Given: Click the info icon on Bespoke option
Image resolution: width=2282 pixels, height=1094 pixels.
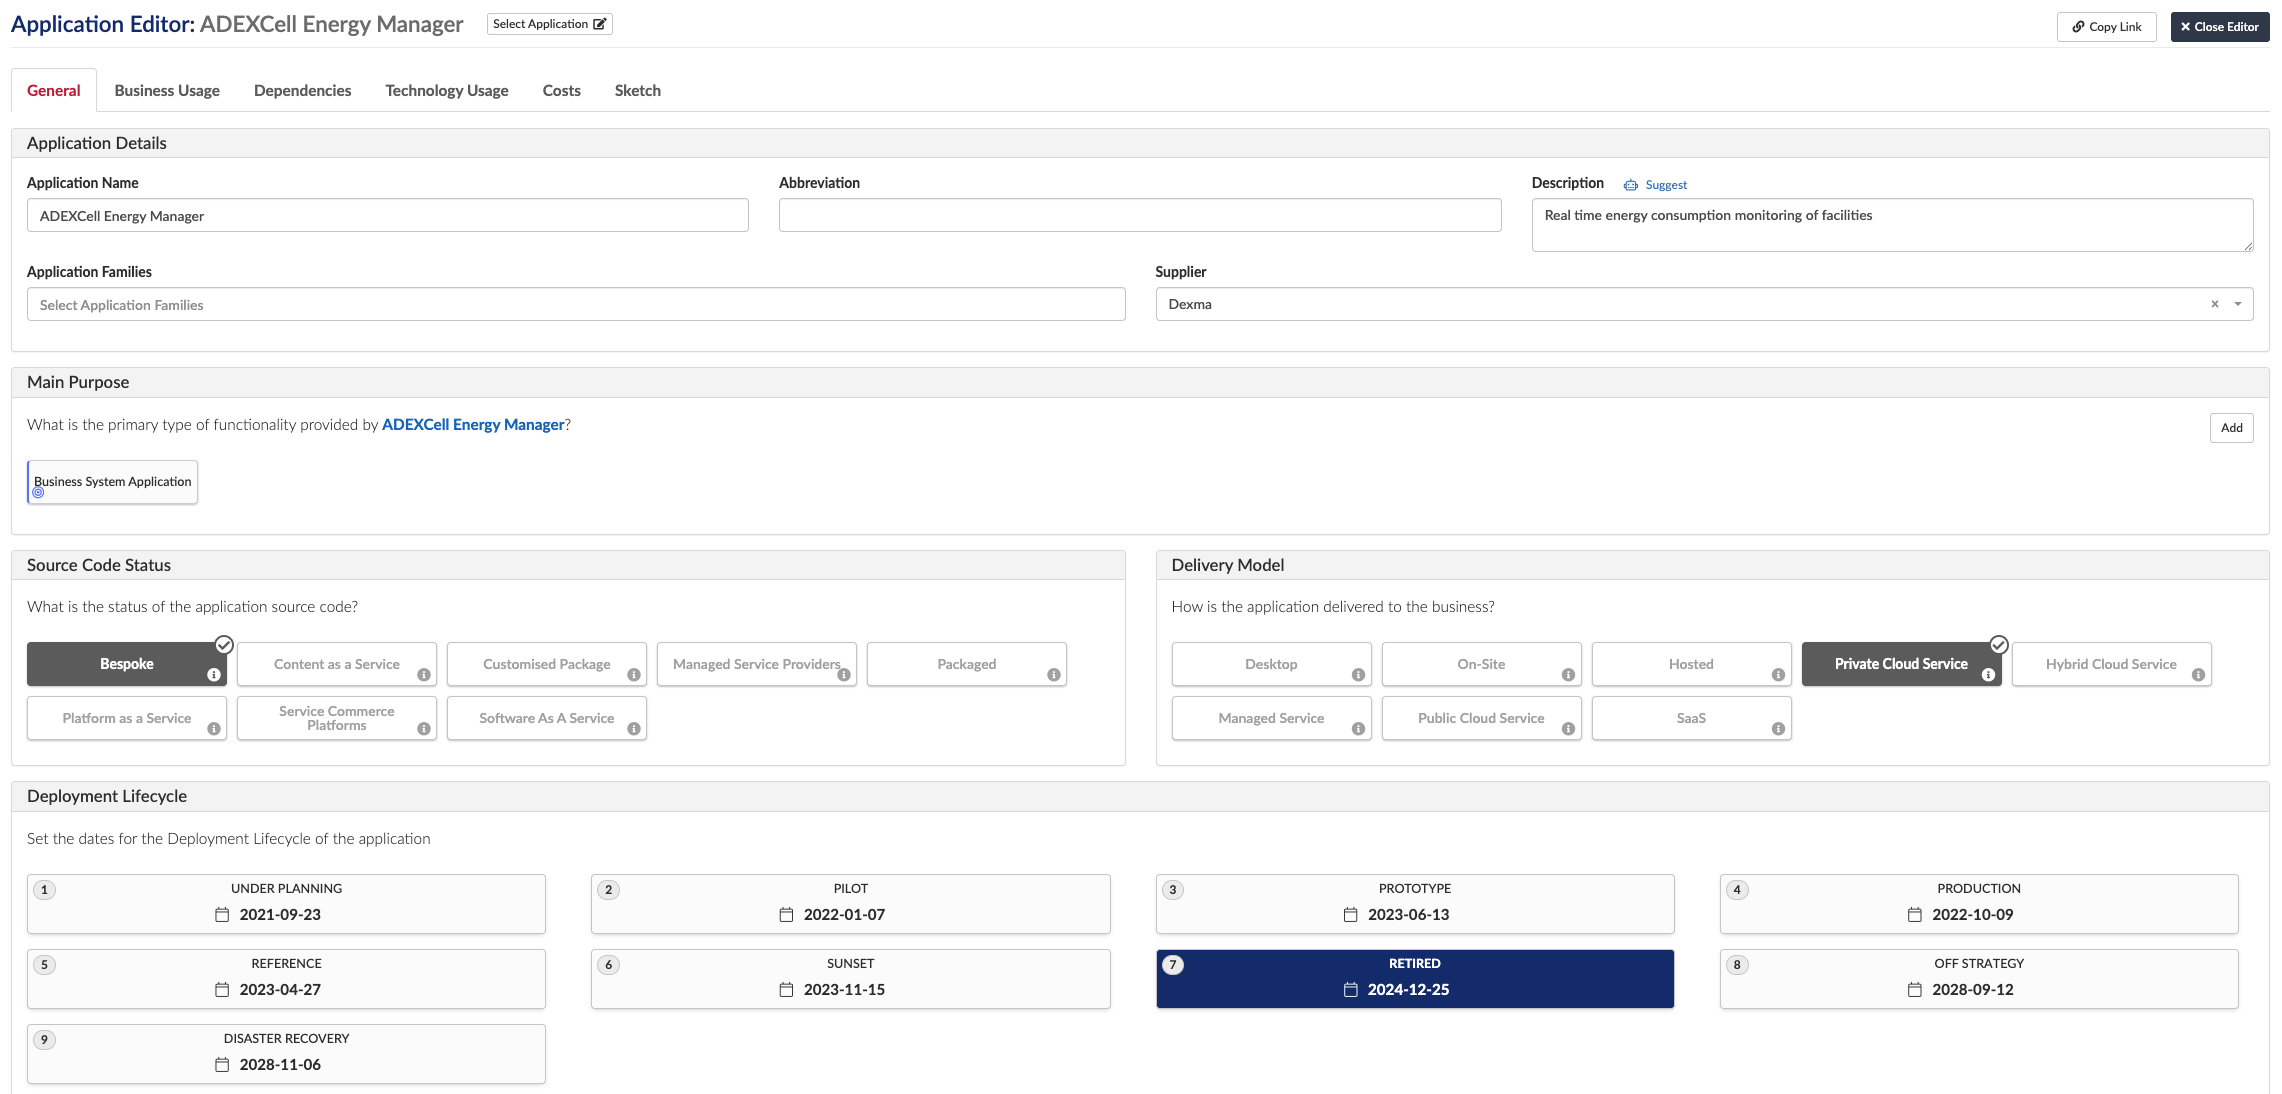Looking at the screenshot, I should (213, 675).
